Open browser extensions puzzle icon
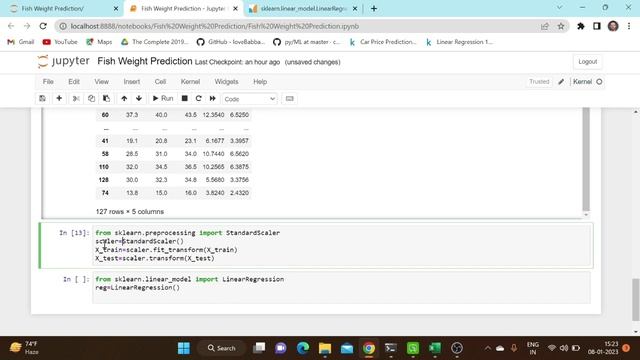 [580, 26]
